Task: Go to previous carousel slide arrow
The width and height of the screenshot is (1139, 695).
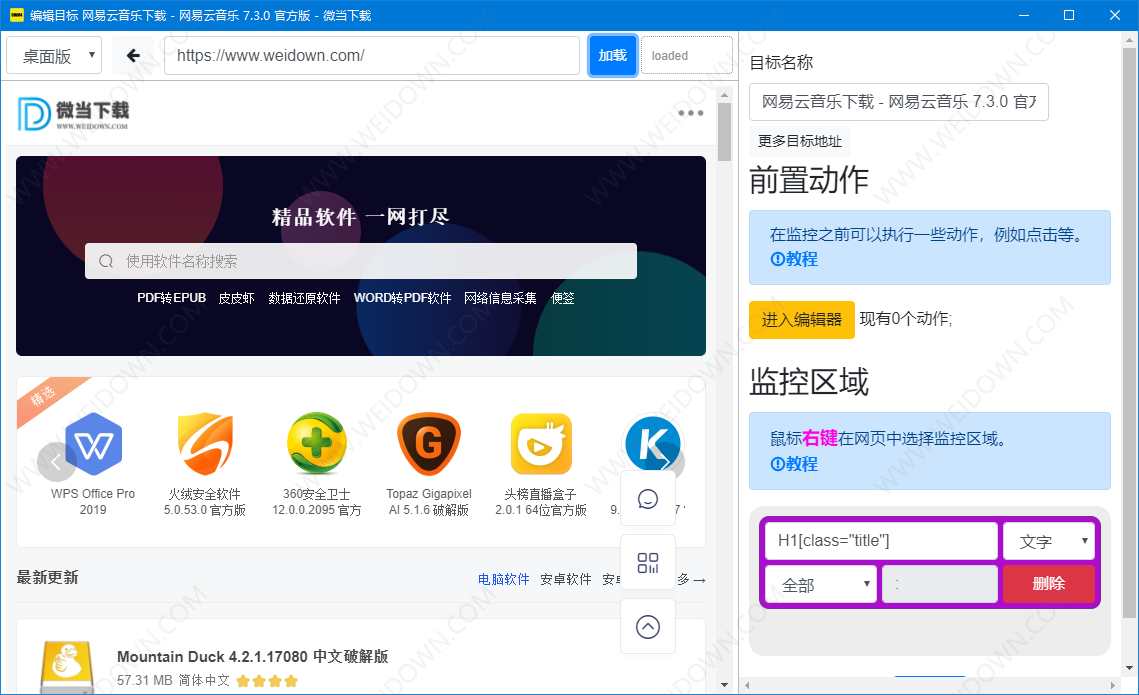Action: coord(57,462)
